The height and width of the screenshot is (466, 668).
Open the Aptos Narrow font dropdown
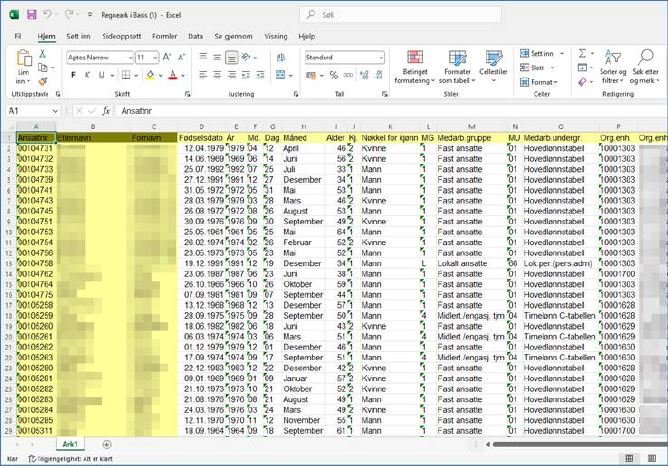pos(130,57)
